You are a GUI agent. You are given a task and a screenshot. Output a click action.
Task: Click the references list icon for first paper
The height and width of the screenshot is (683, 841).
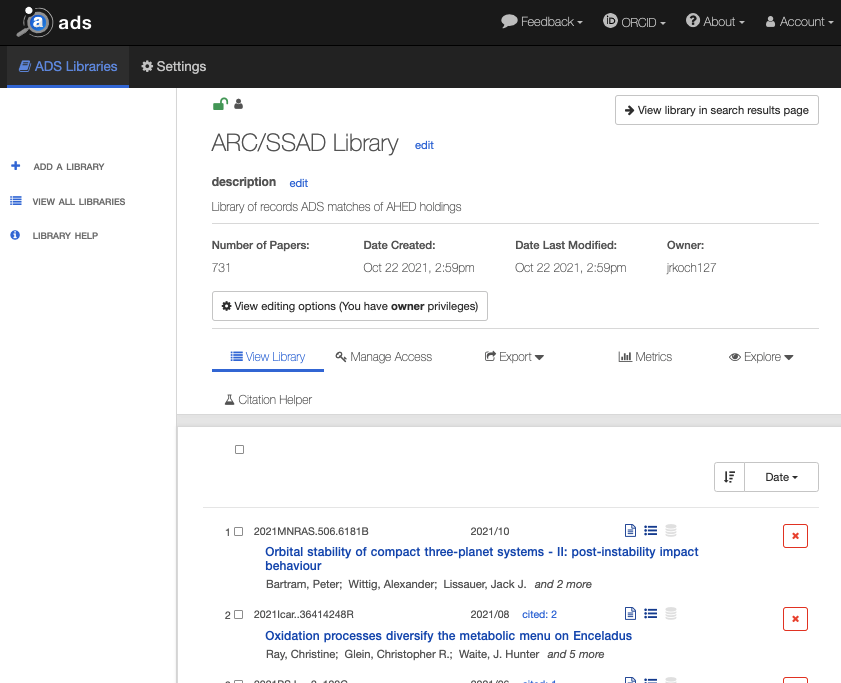click(x=650, y=531)
